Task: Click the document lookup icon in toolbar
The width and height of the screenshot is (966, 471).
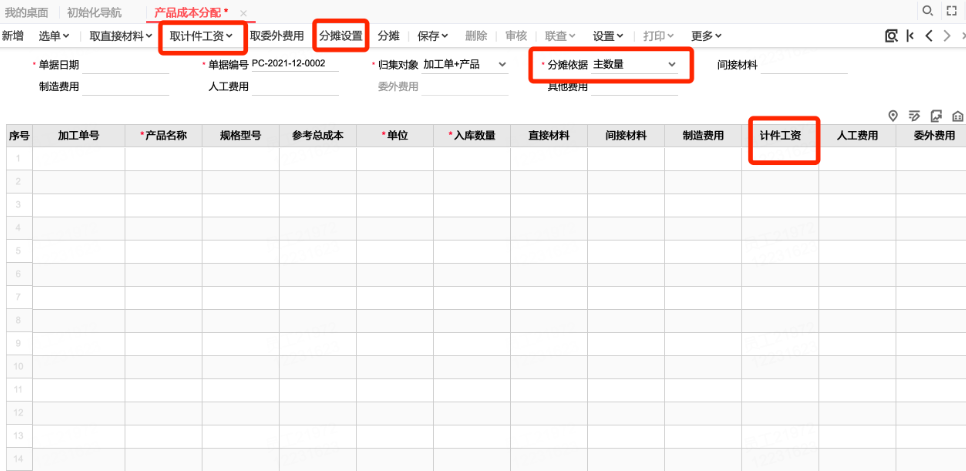Action: (890, 36)
